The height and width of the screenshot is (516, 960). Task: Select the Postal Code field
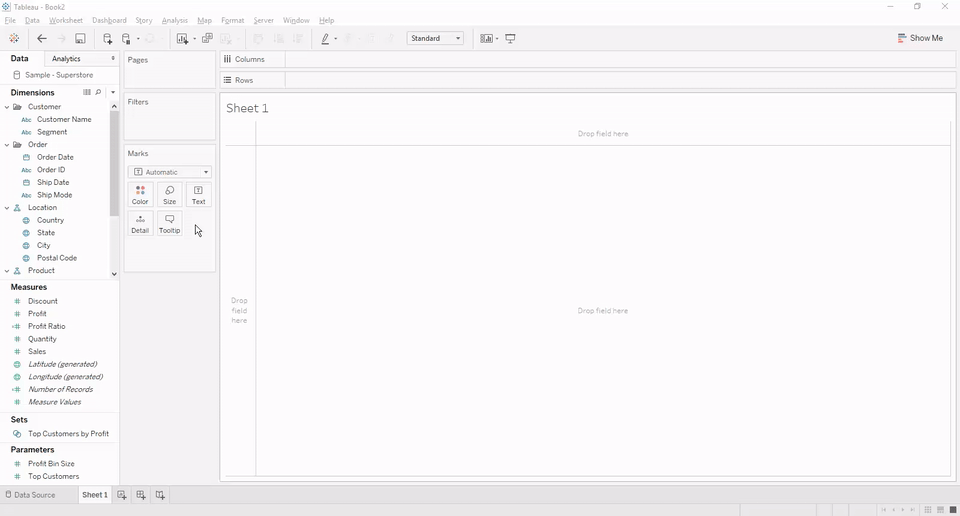57,258
